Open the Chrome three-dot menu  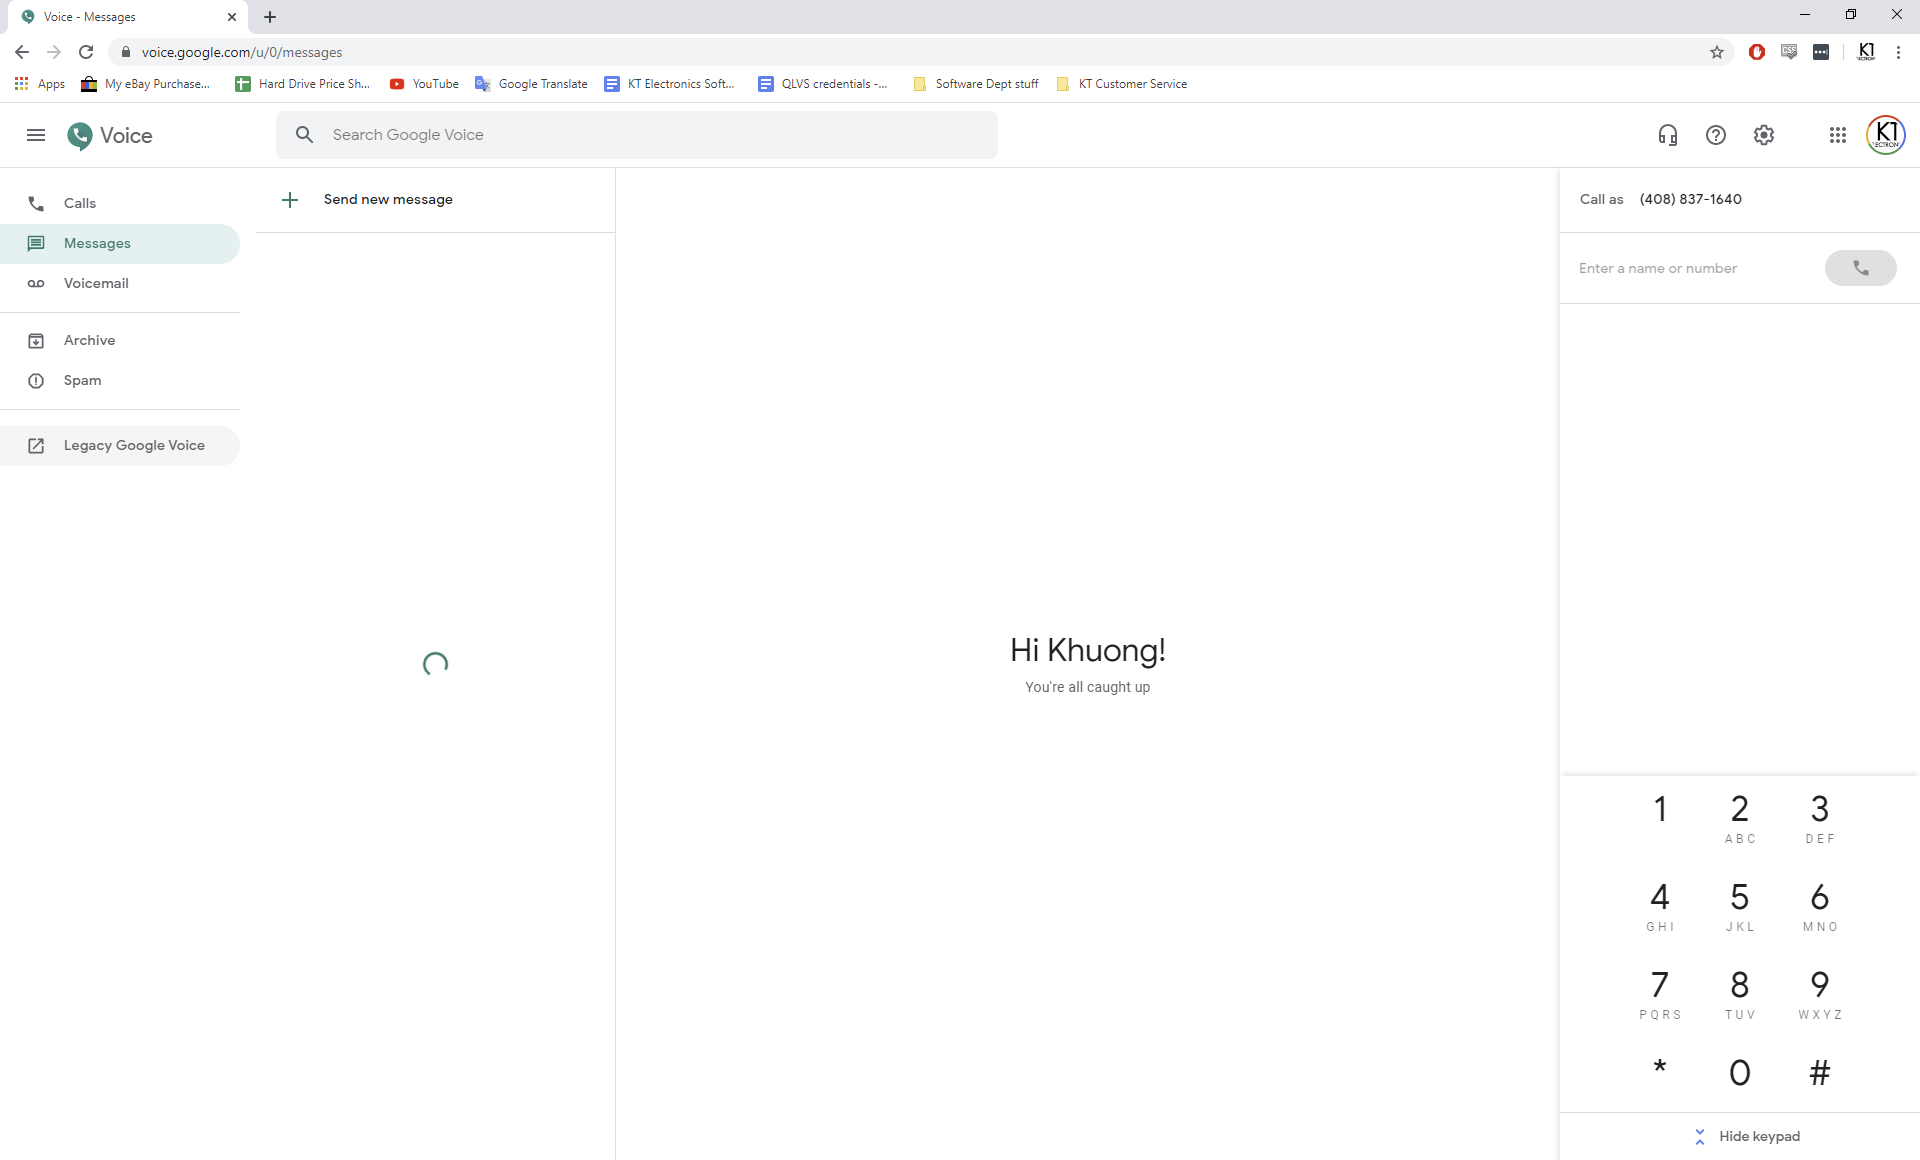point(1898,52)
